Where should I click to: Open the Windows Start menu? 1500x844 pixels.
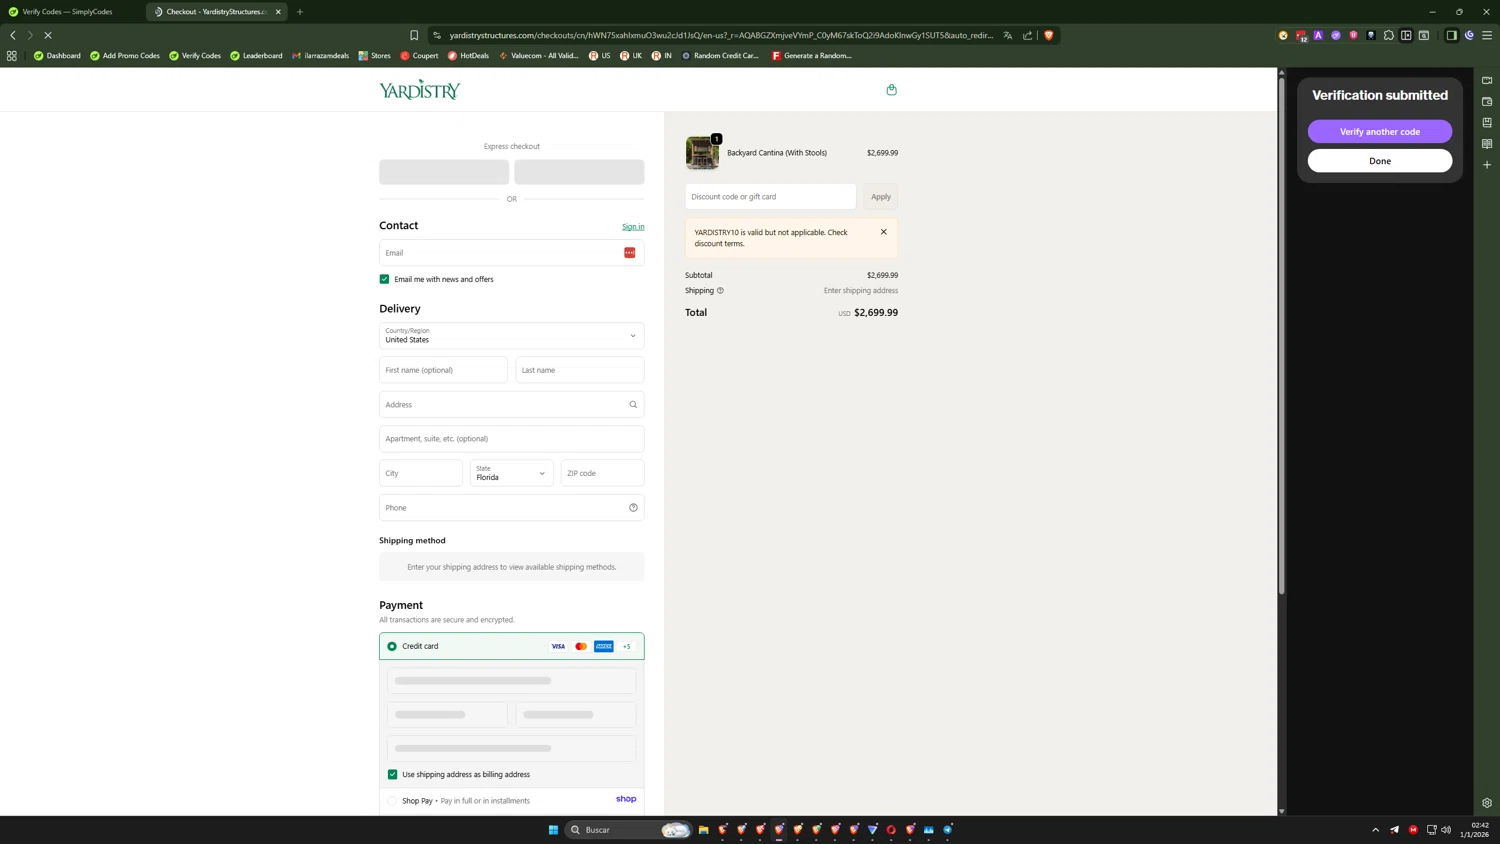pyautogui.click(x=553, y=830)
